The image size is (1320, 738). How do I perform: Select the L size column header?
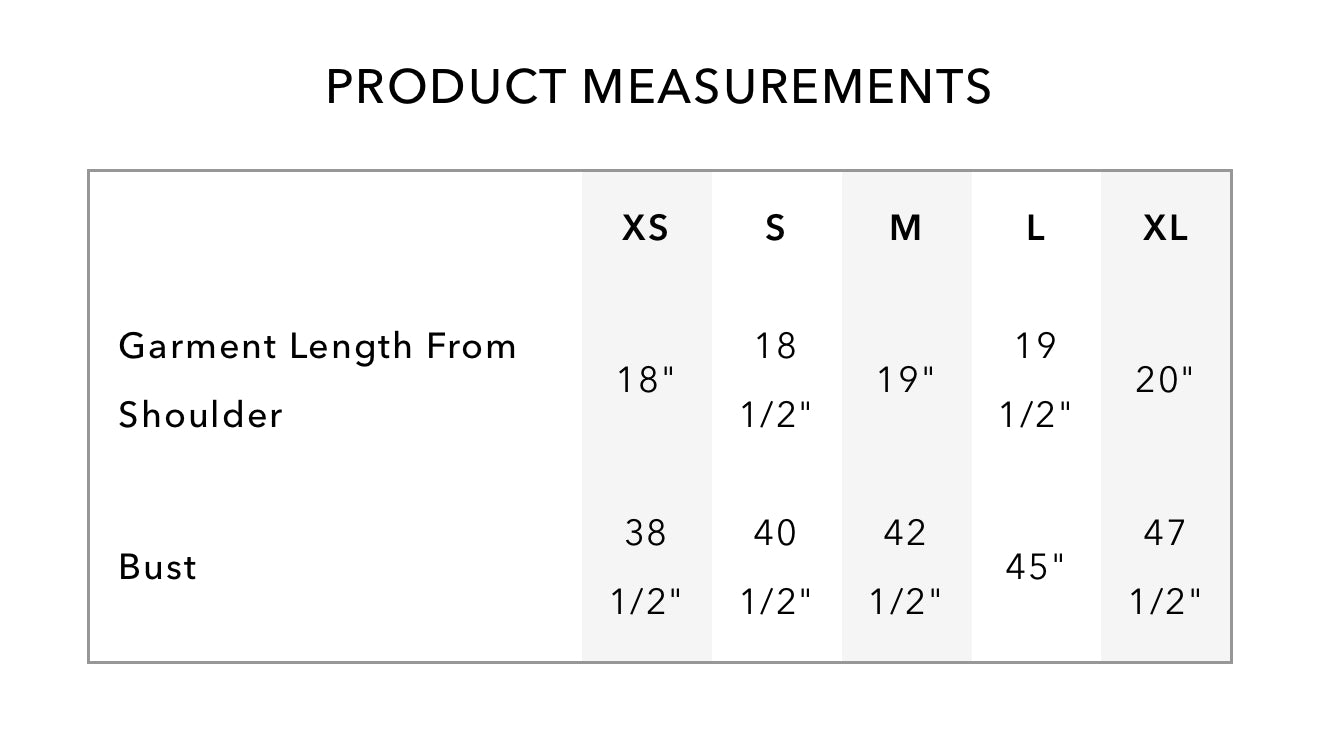click(1036, 229)
